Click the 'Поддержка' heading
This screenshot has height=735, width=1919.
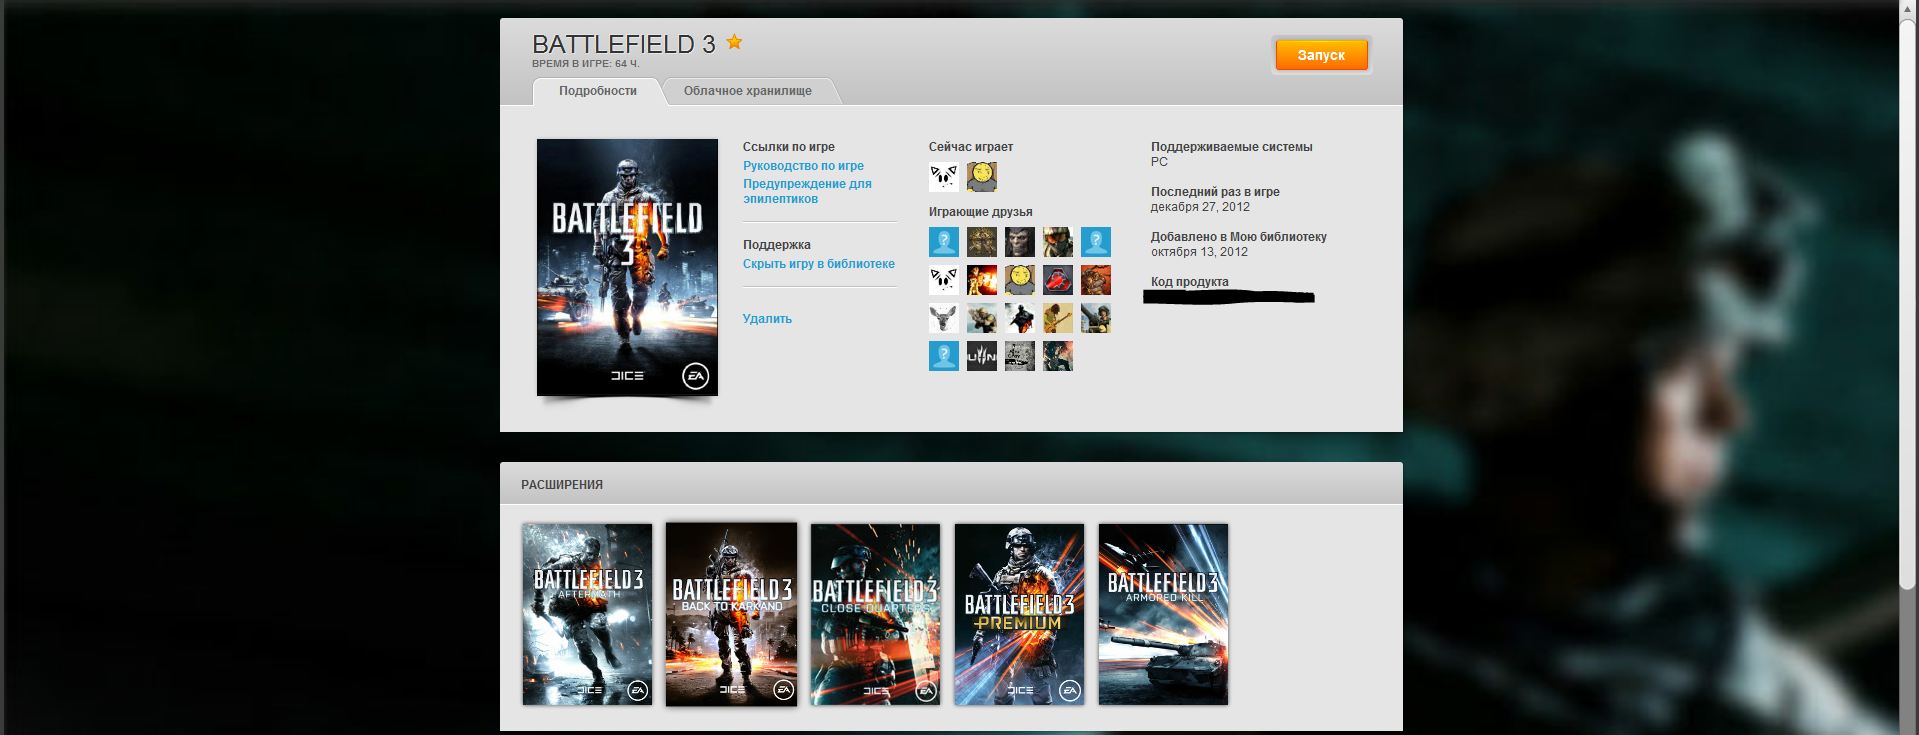click(x=777, y=245)
